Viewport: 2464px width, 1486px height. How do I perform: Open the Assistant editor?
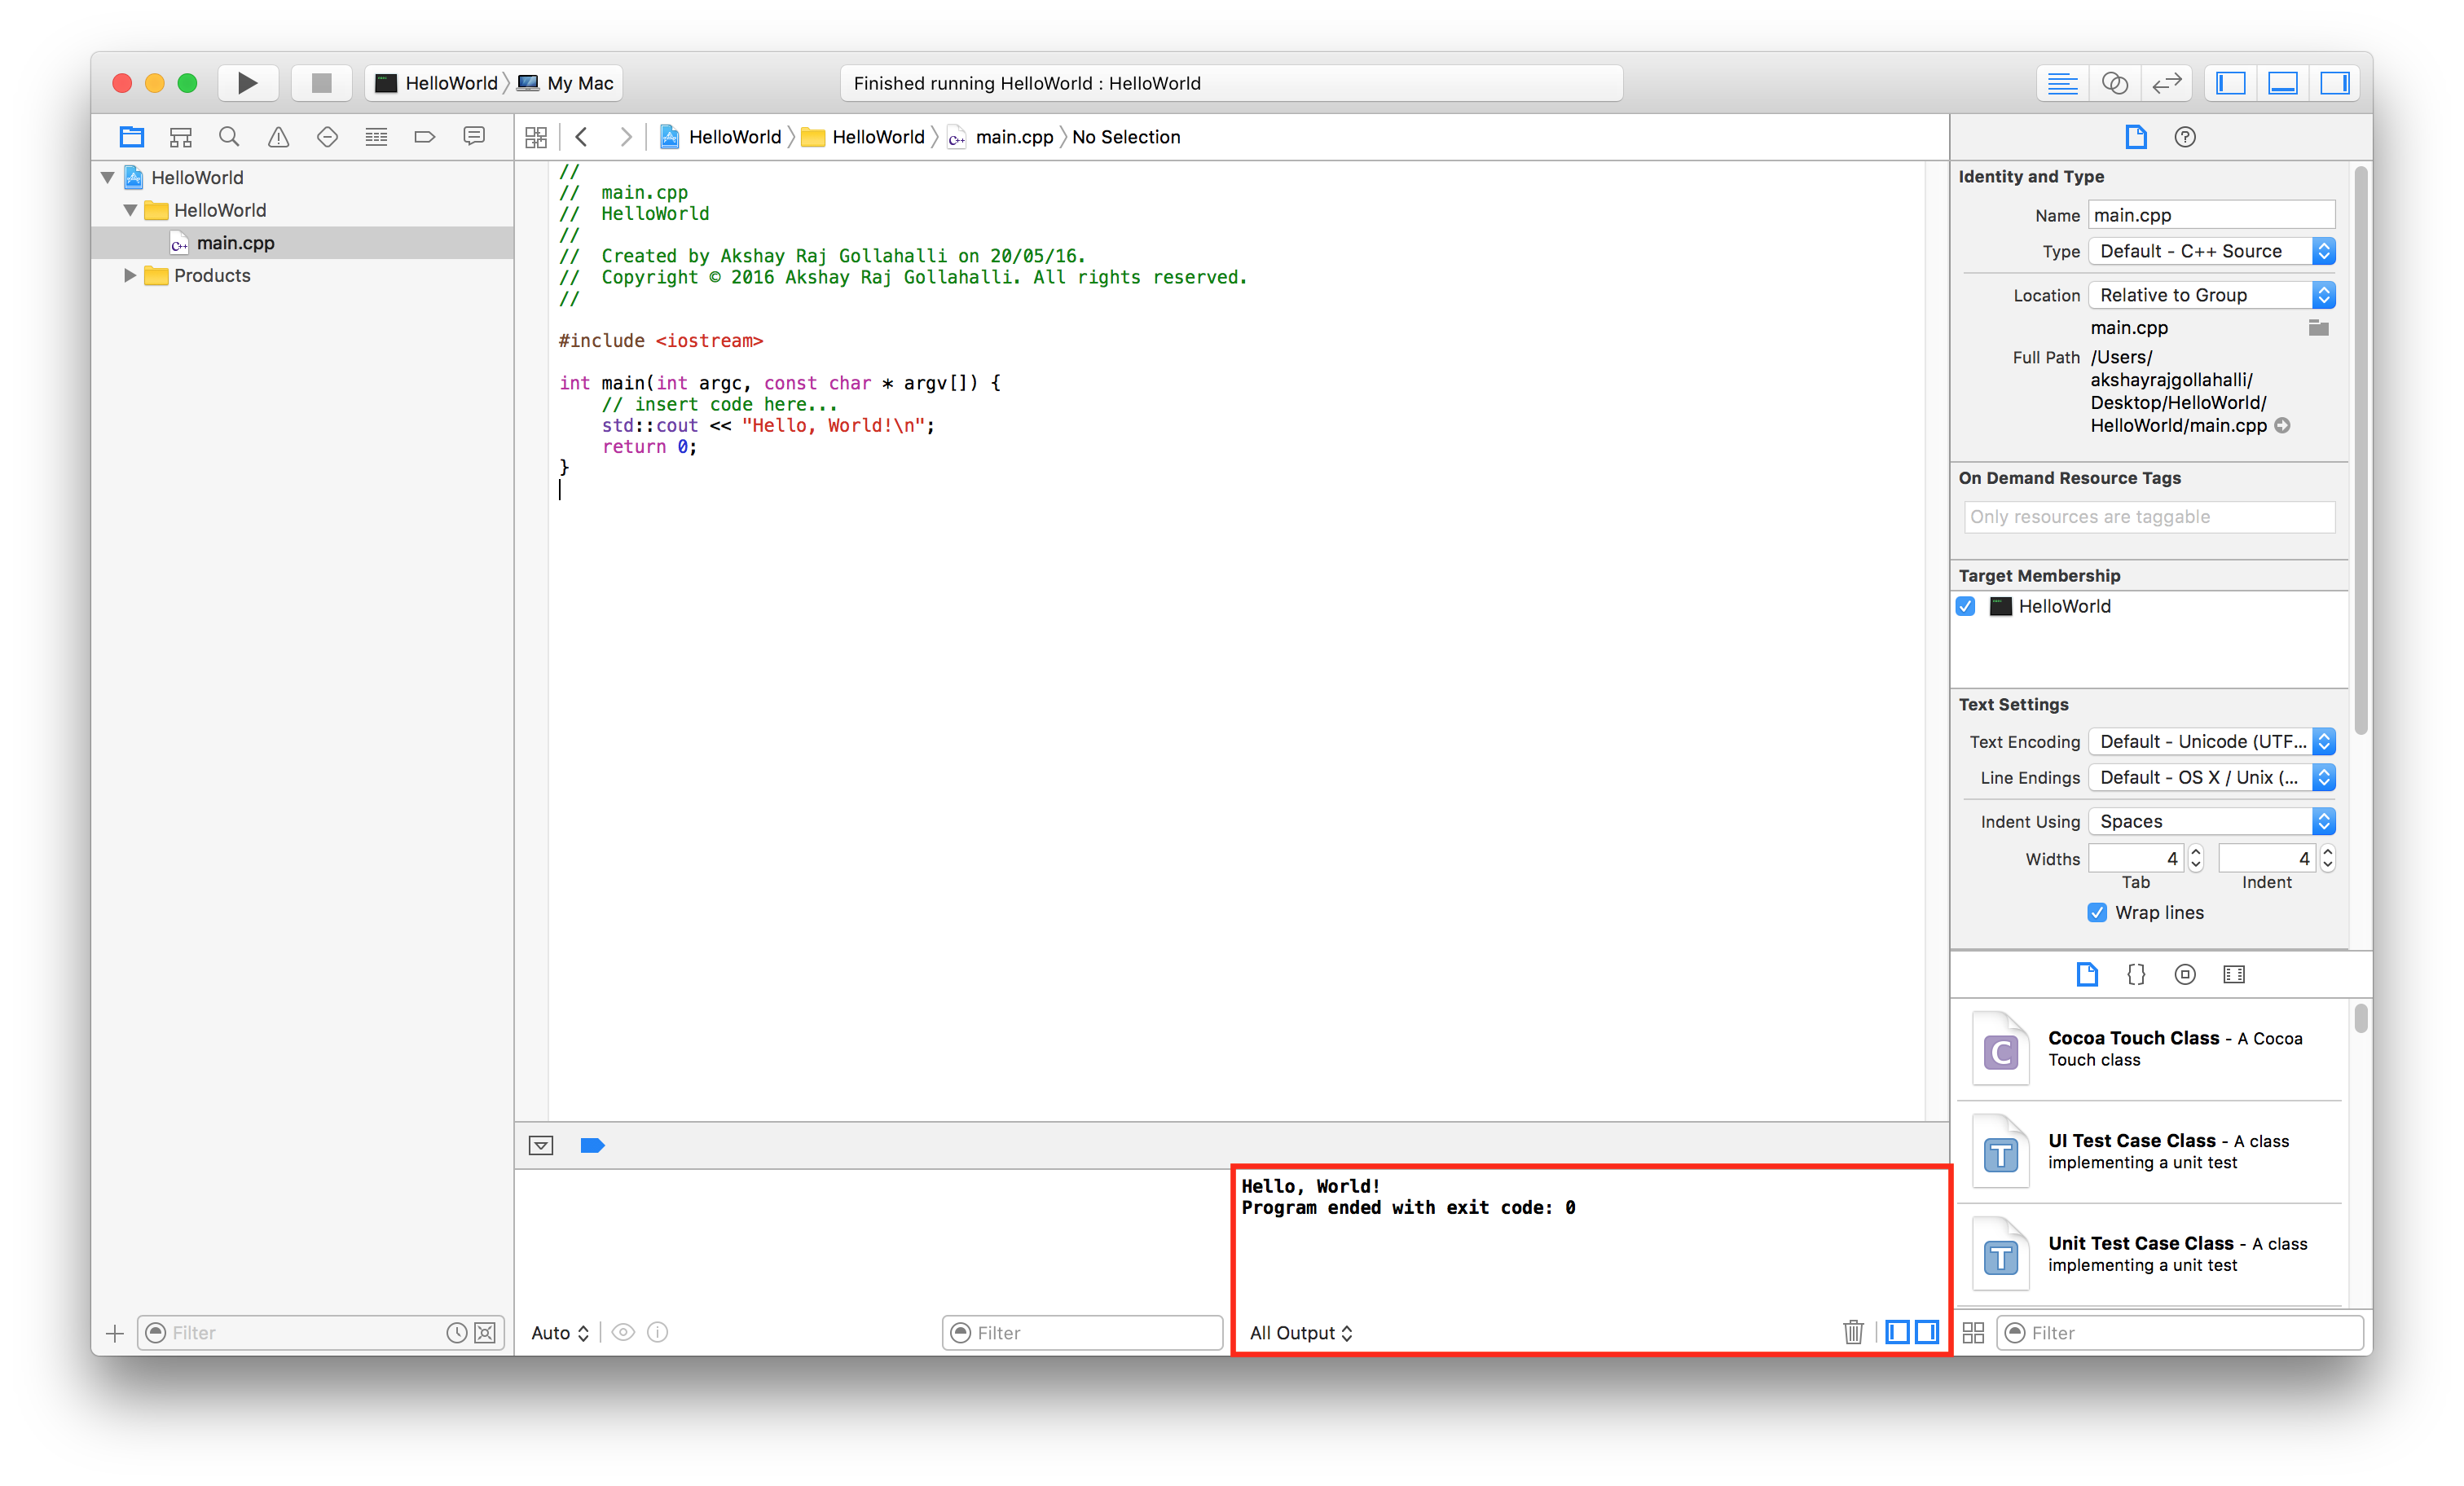(2114, 83)
